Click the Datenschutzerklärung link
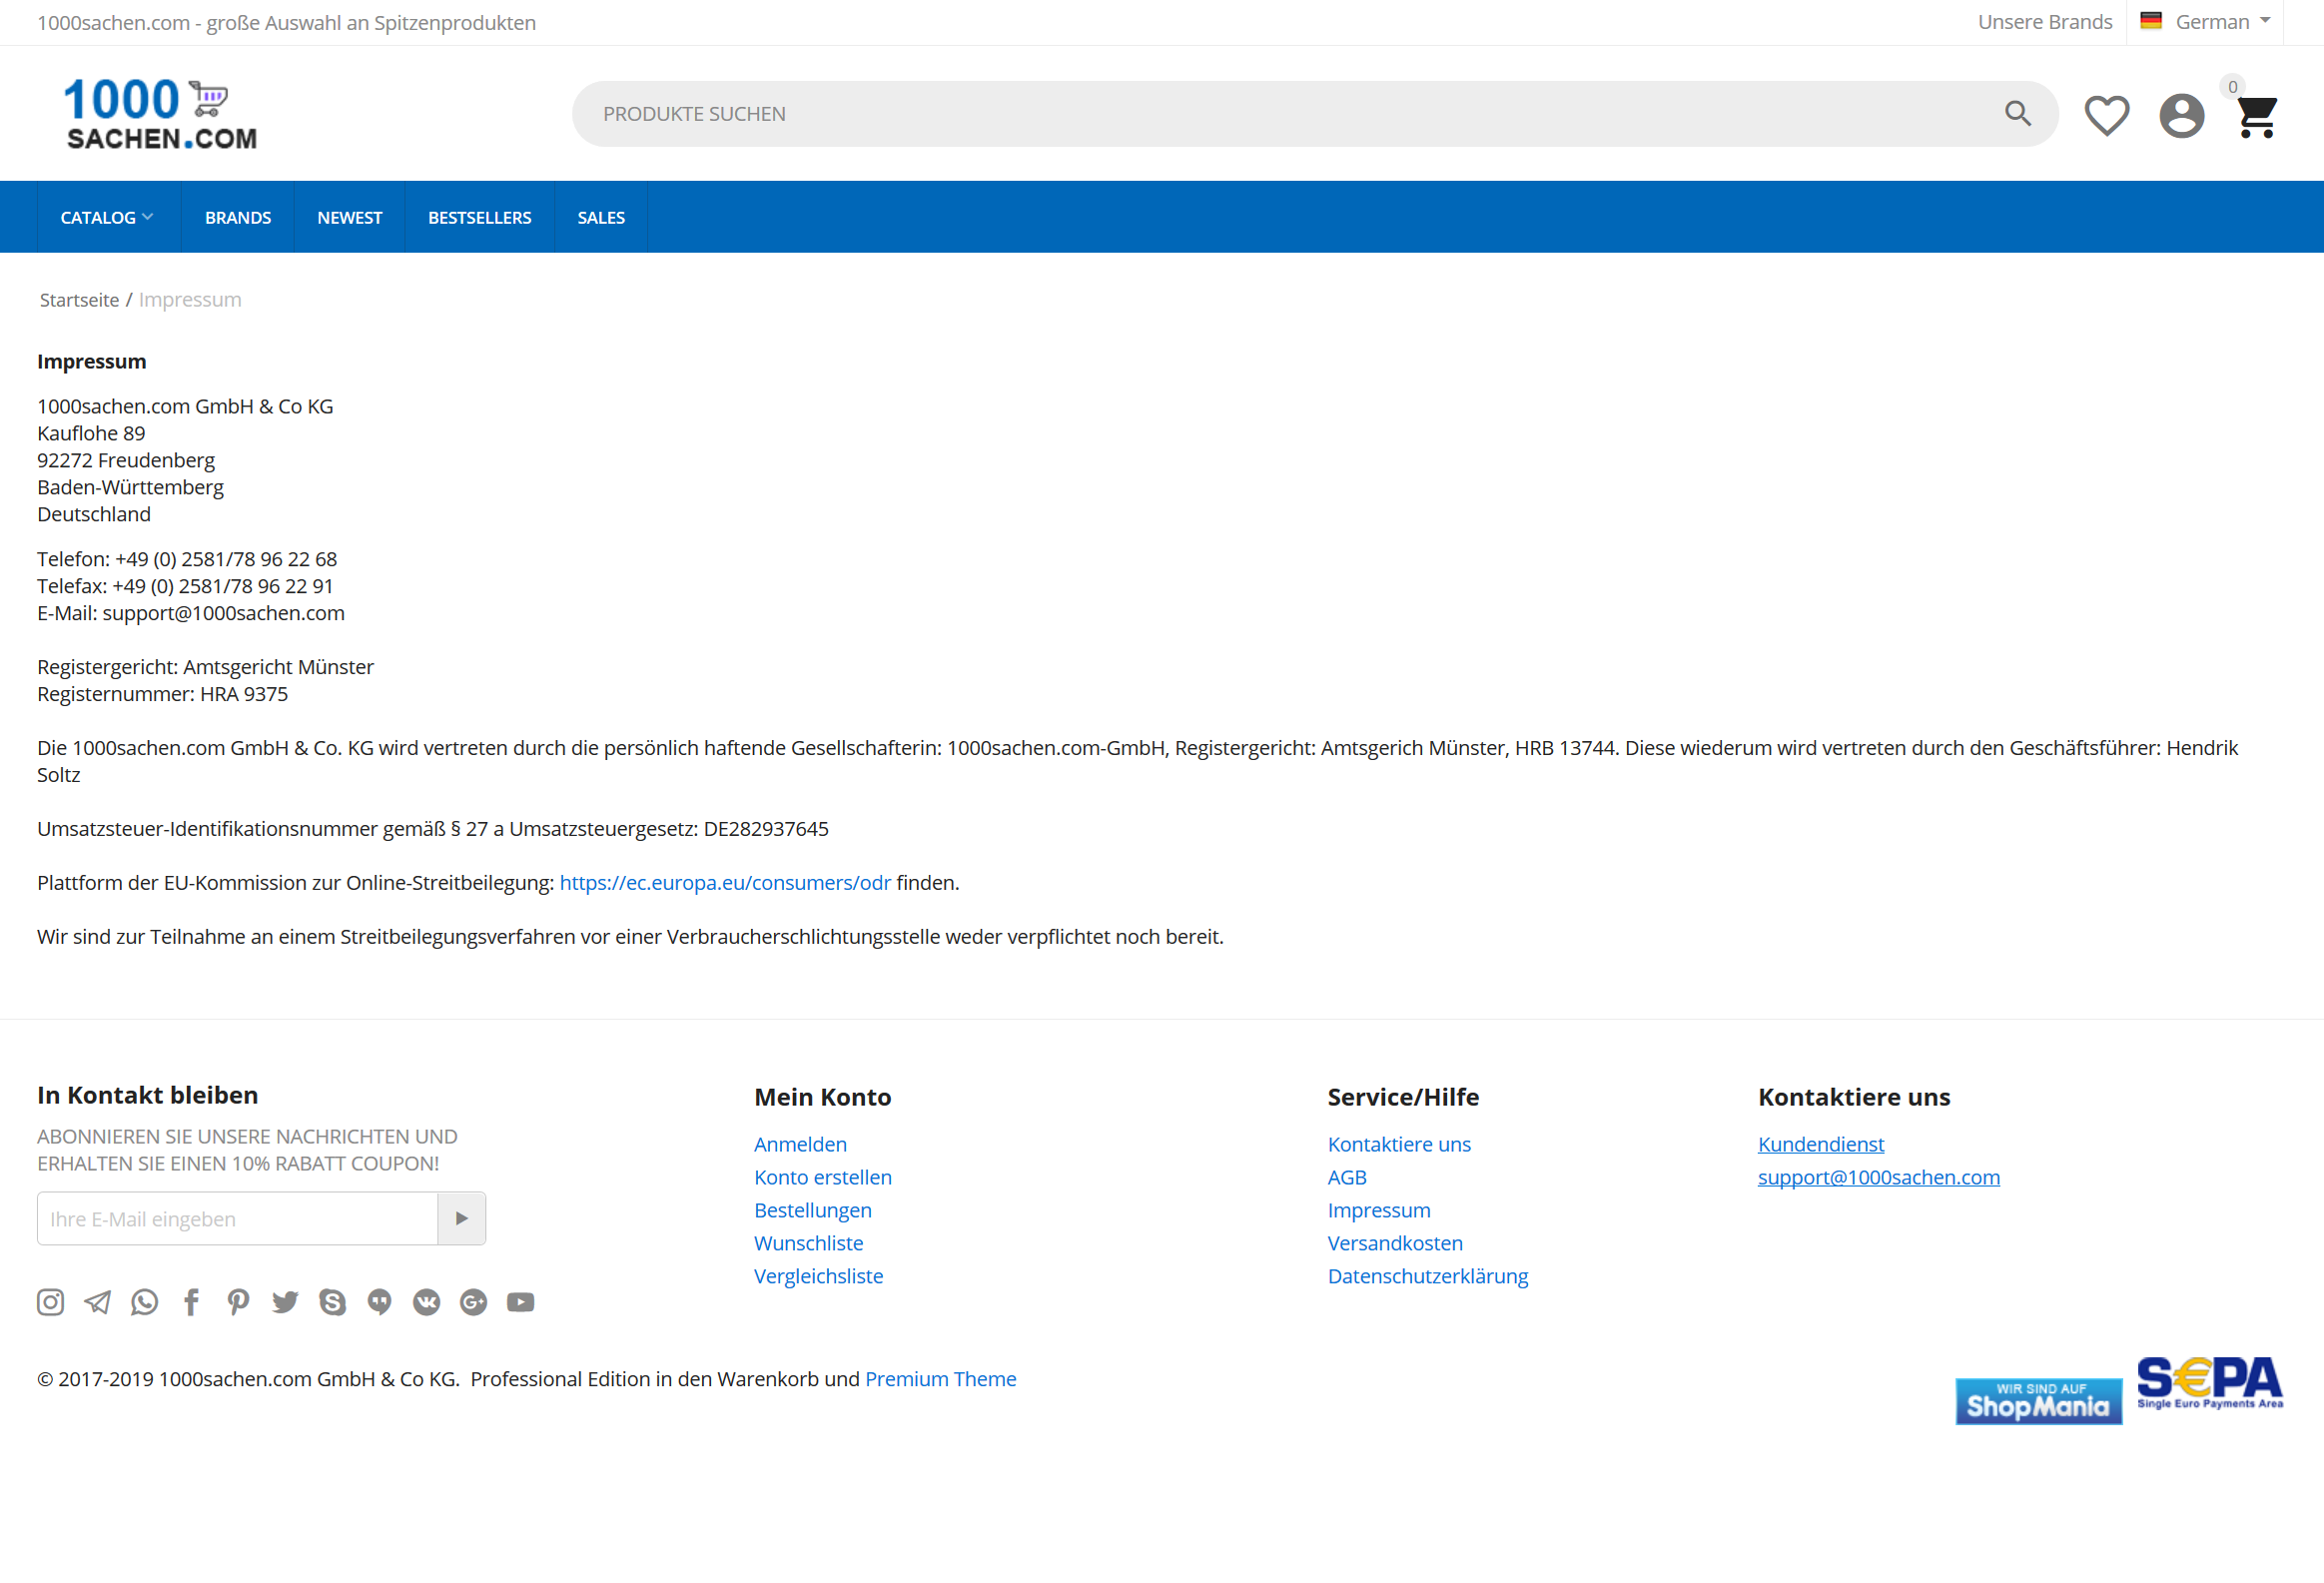 point(1428,1276)
